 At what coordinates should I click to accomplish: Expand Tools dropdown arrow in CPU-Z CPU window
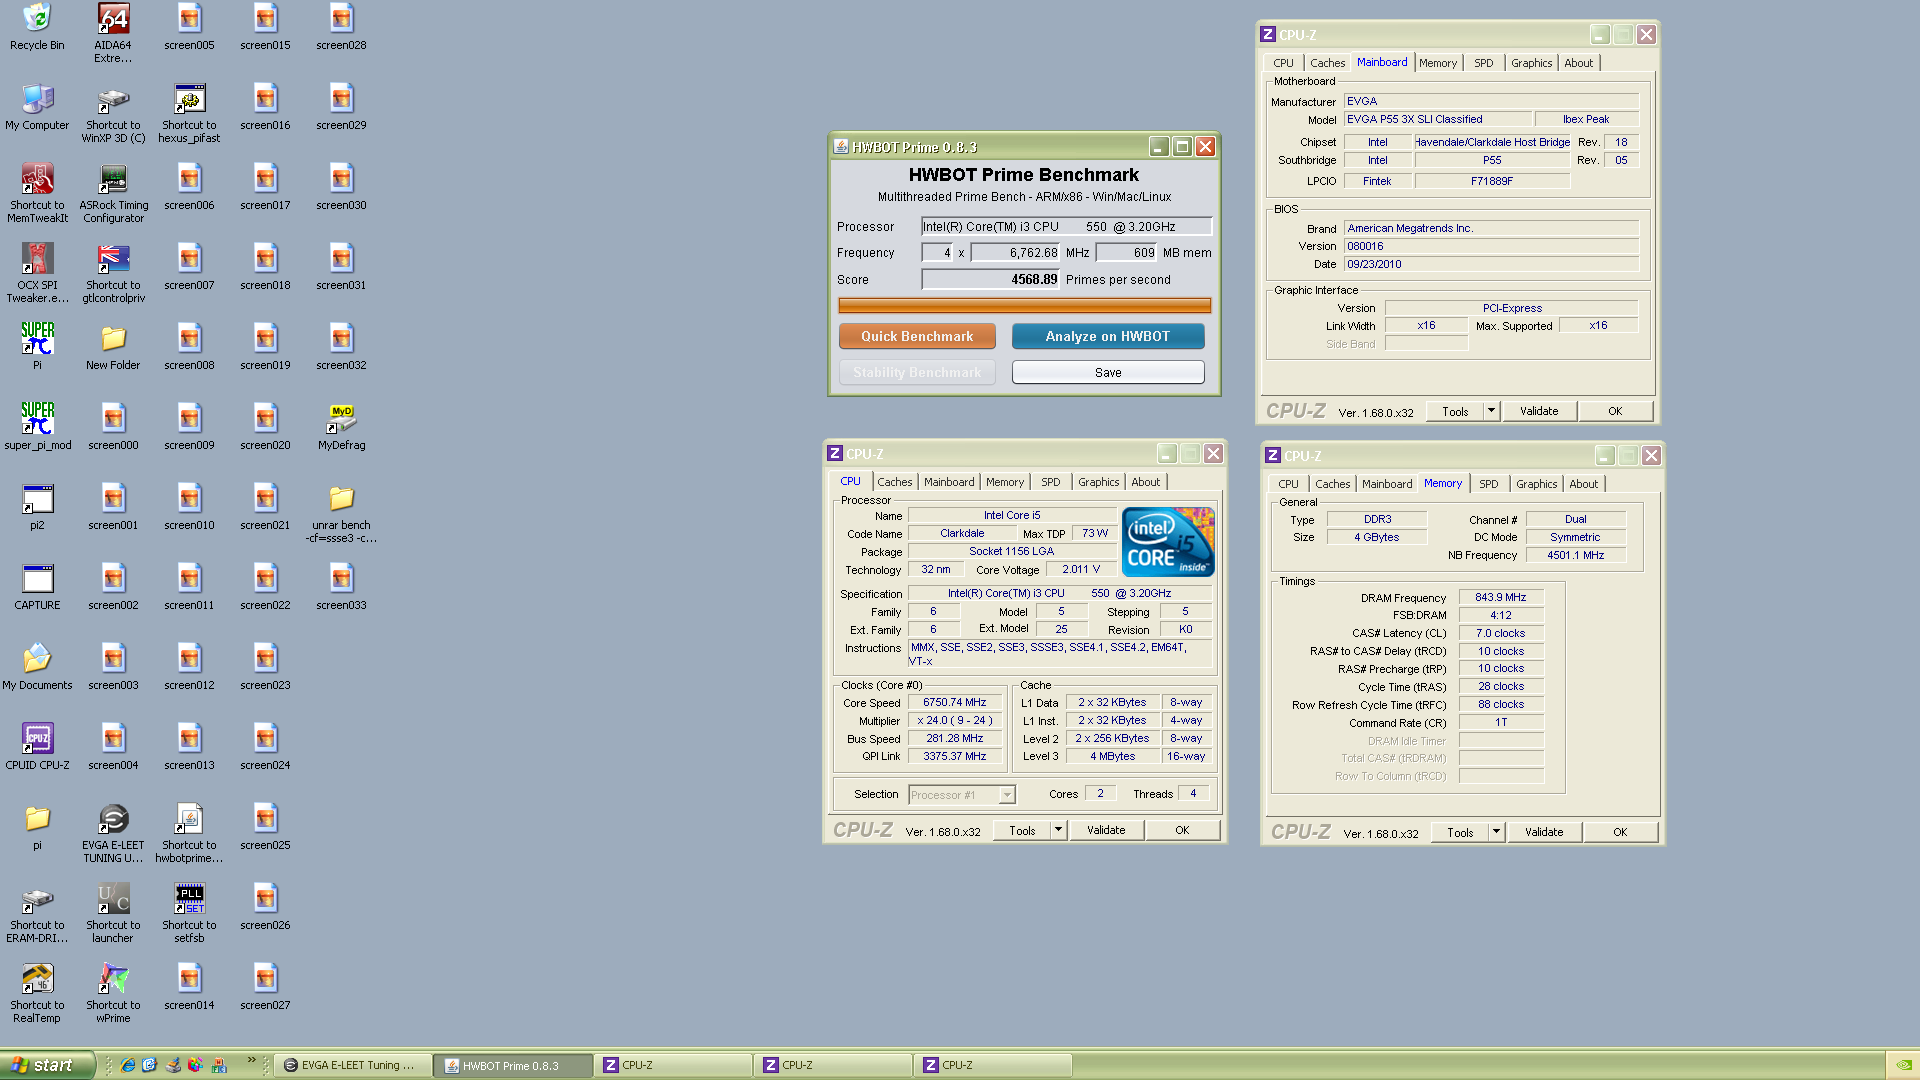pyautogui.click(x=1058, y=830)
